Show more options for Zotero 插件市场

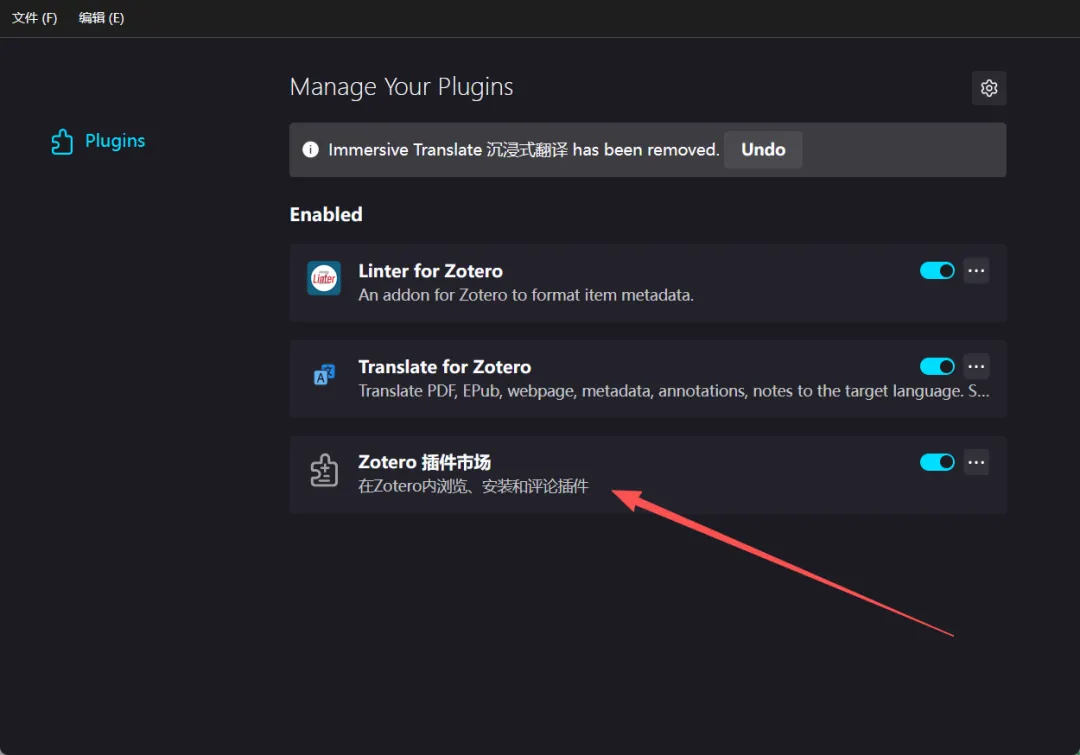976,462
